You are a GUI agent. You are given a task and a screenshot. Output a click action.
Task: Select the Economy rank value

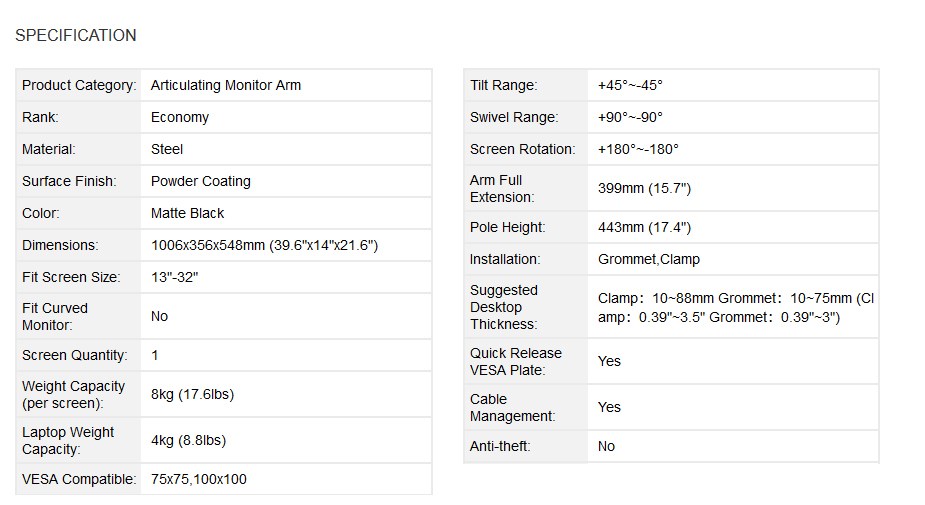[x=180, y=117]
